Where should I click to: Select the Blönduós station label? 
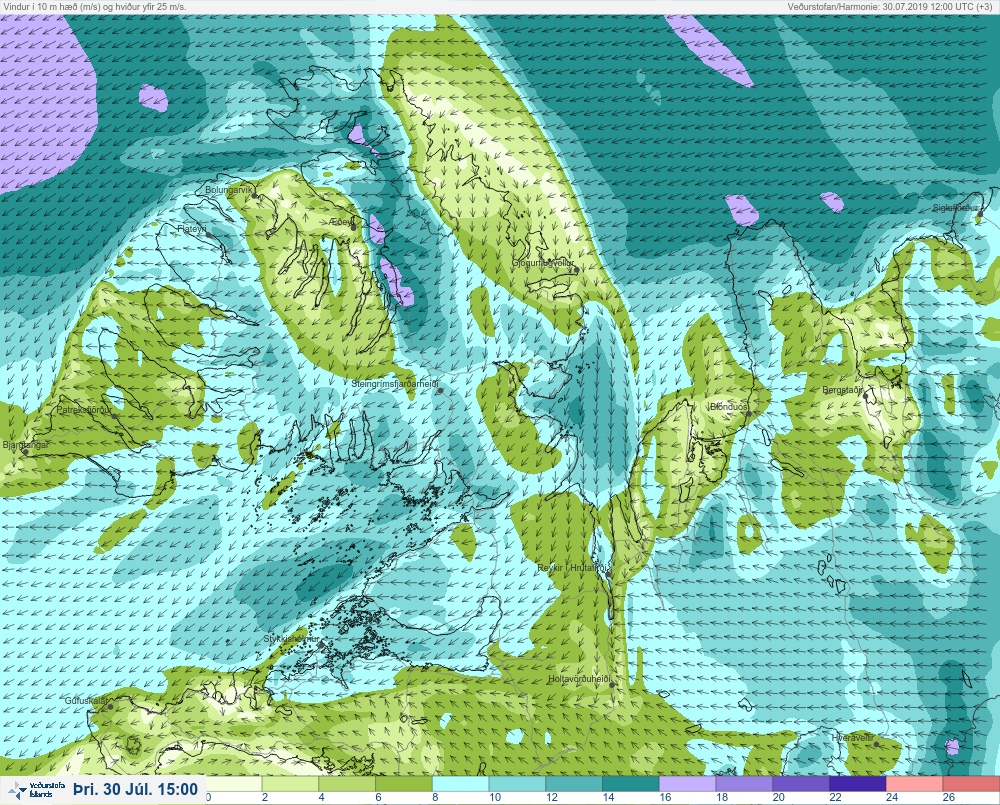pos(730,406)
